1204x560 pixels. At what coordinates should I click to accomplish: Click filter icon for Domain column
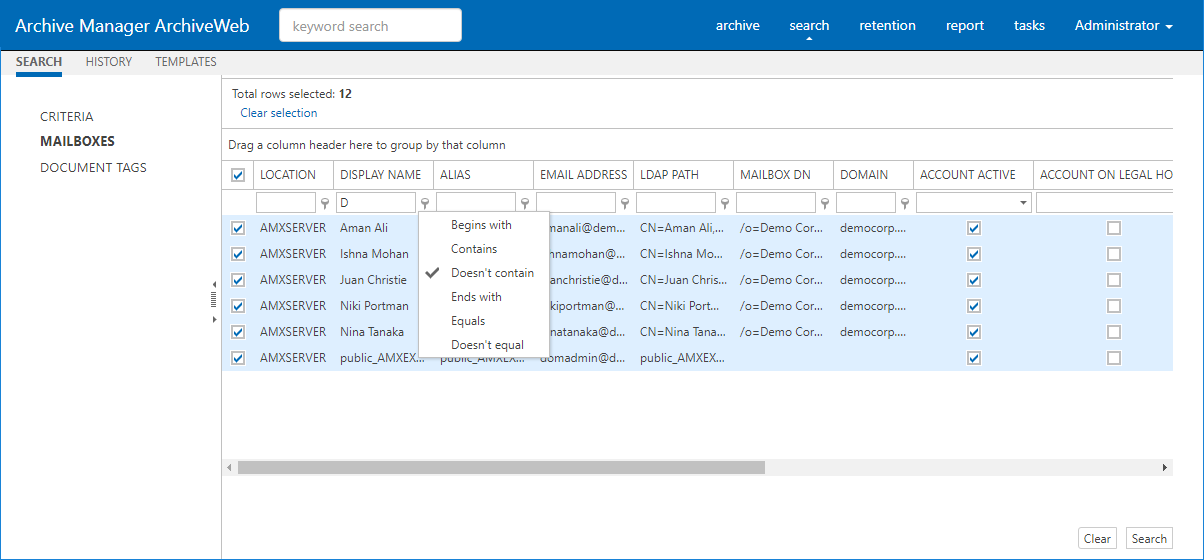point(904,203)
